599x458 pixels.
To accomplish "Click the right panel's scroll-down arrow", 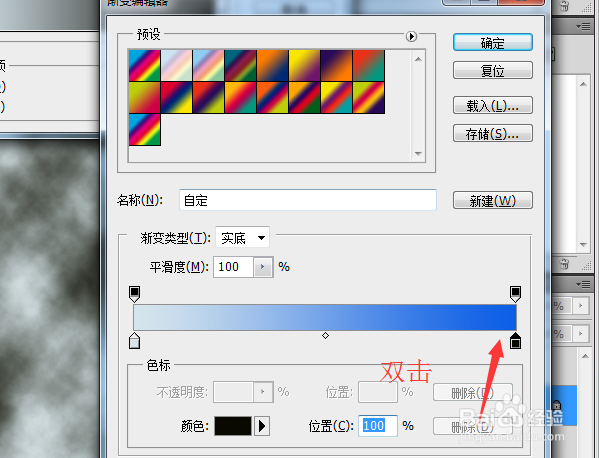I will click(x=583, y=245).
